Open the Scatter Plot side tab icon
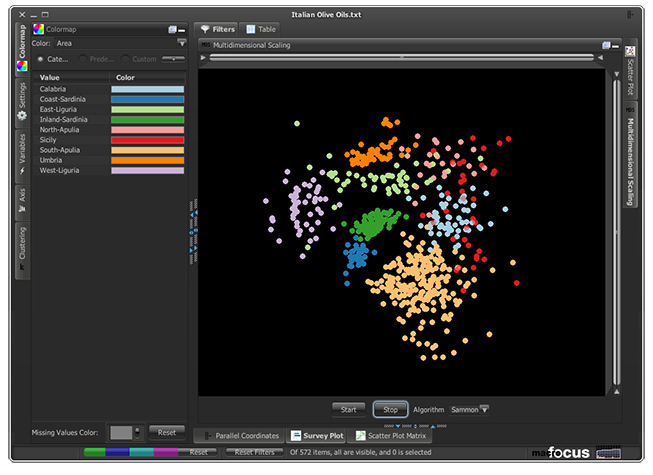The height and width of the screenshot is (475, 653). click(630, 50)
